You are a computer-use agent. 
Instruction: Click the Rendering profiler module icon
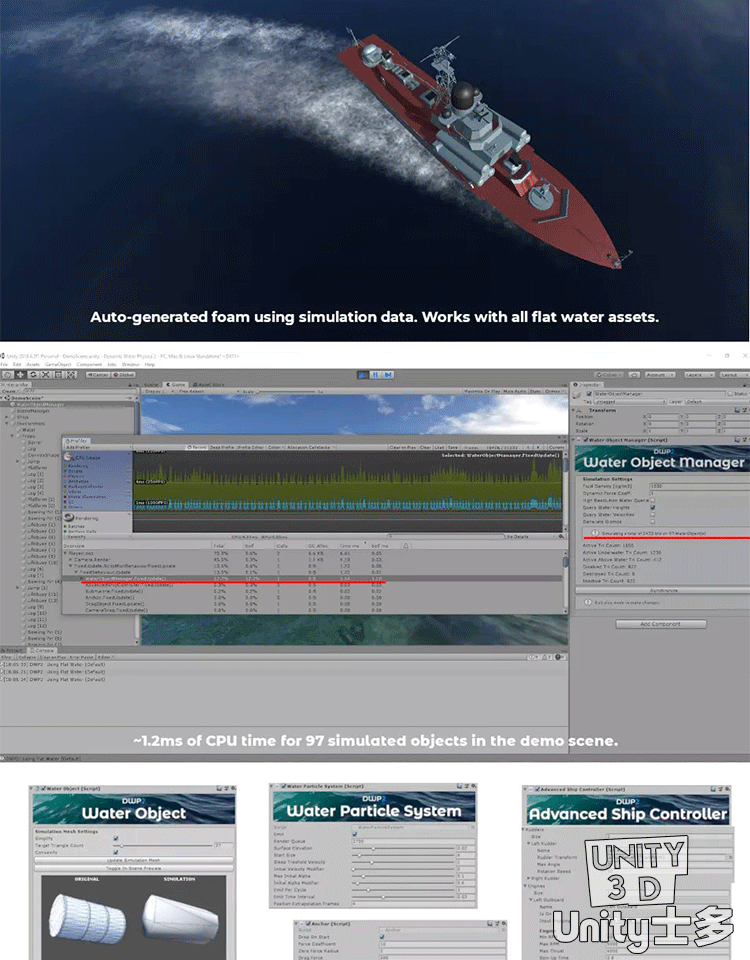tap(68, 518)
